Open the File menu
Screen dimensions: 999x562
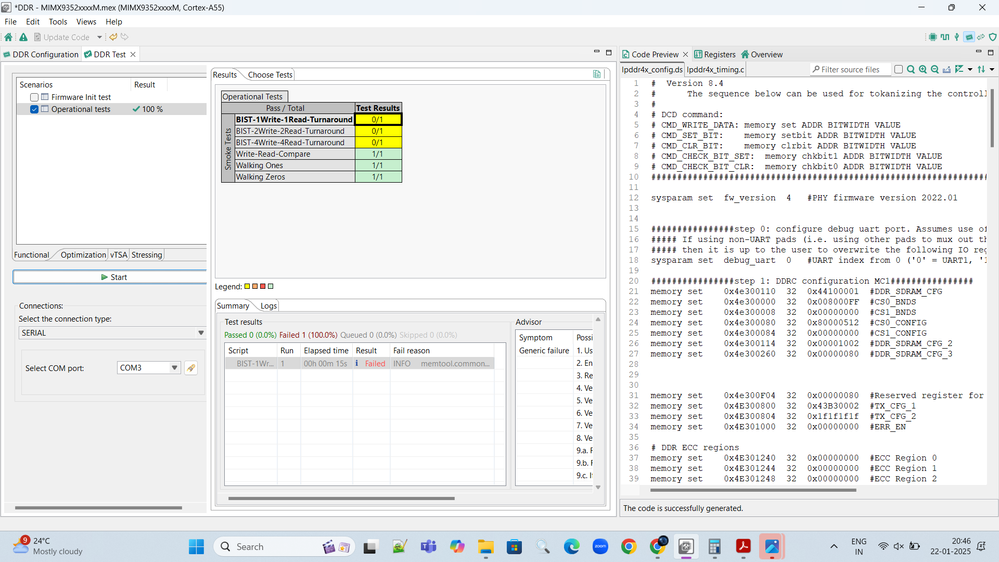tap(11, 22)
